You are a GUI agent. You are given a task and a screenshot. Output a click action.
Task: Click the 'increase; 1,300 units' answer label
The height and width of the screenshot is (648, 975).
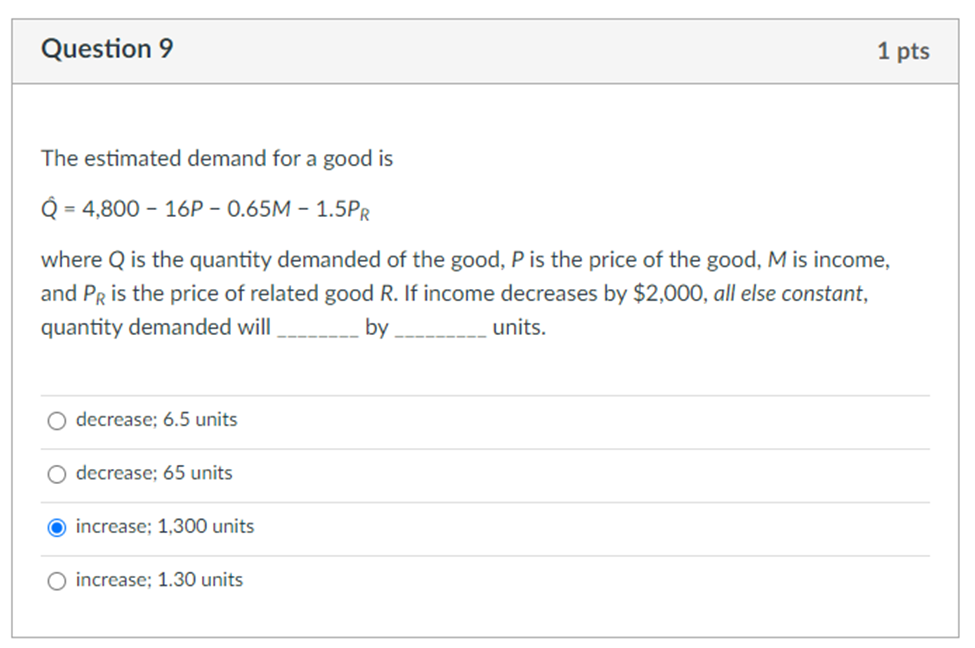pos(166,526)
